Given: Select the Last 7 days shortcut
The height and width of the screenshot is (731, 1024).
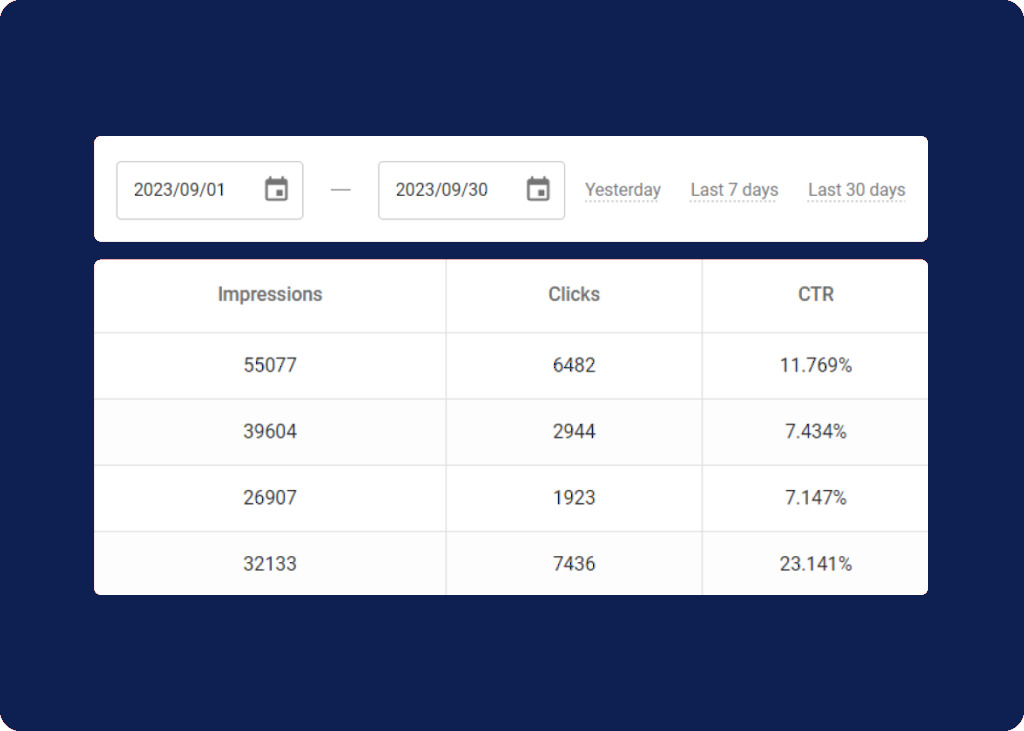Looking at the screenshot, I should click(734, 190).
